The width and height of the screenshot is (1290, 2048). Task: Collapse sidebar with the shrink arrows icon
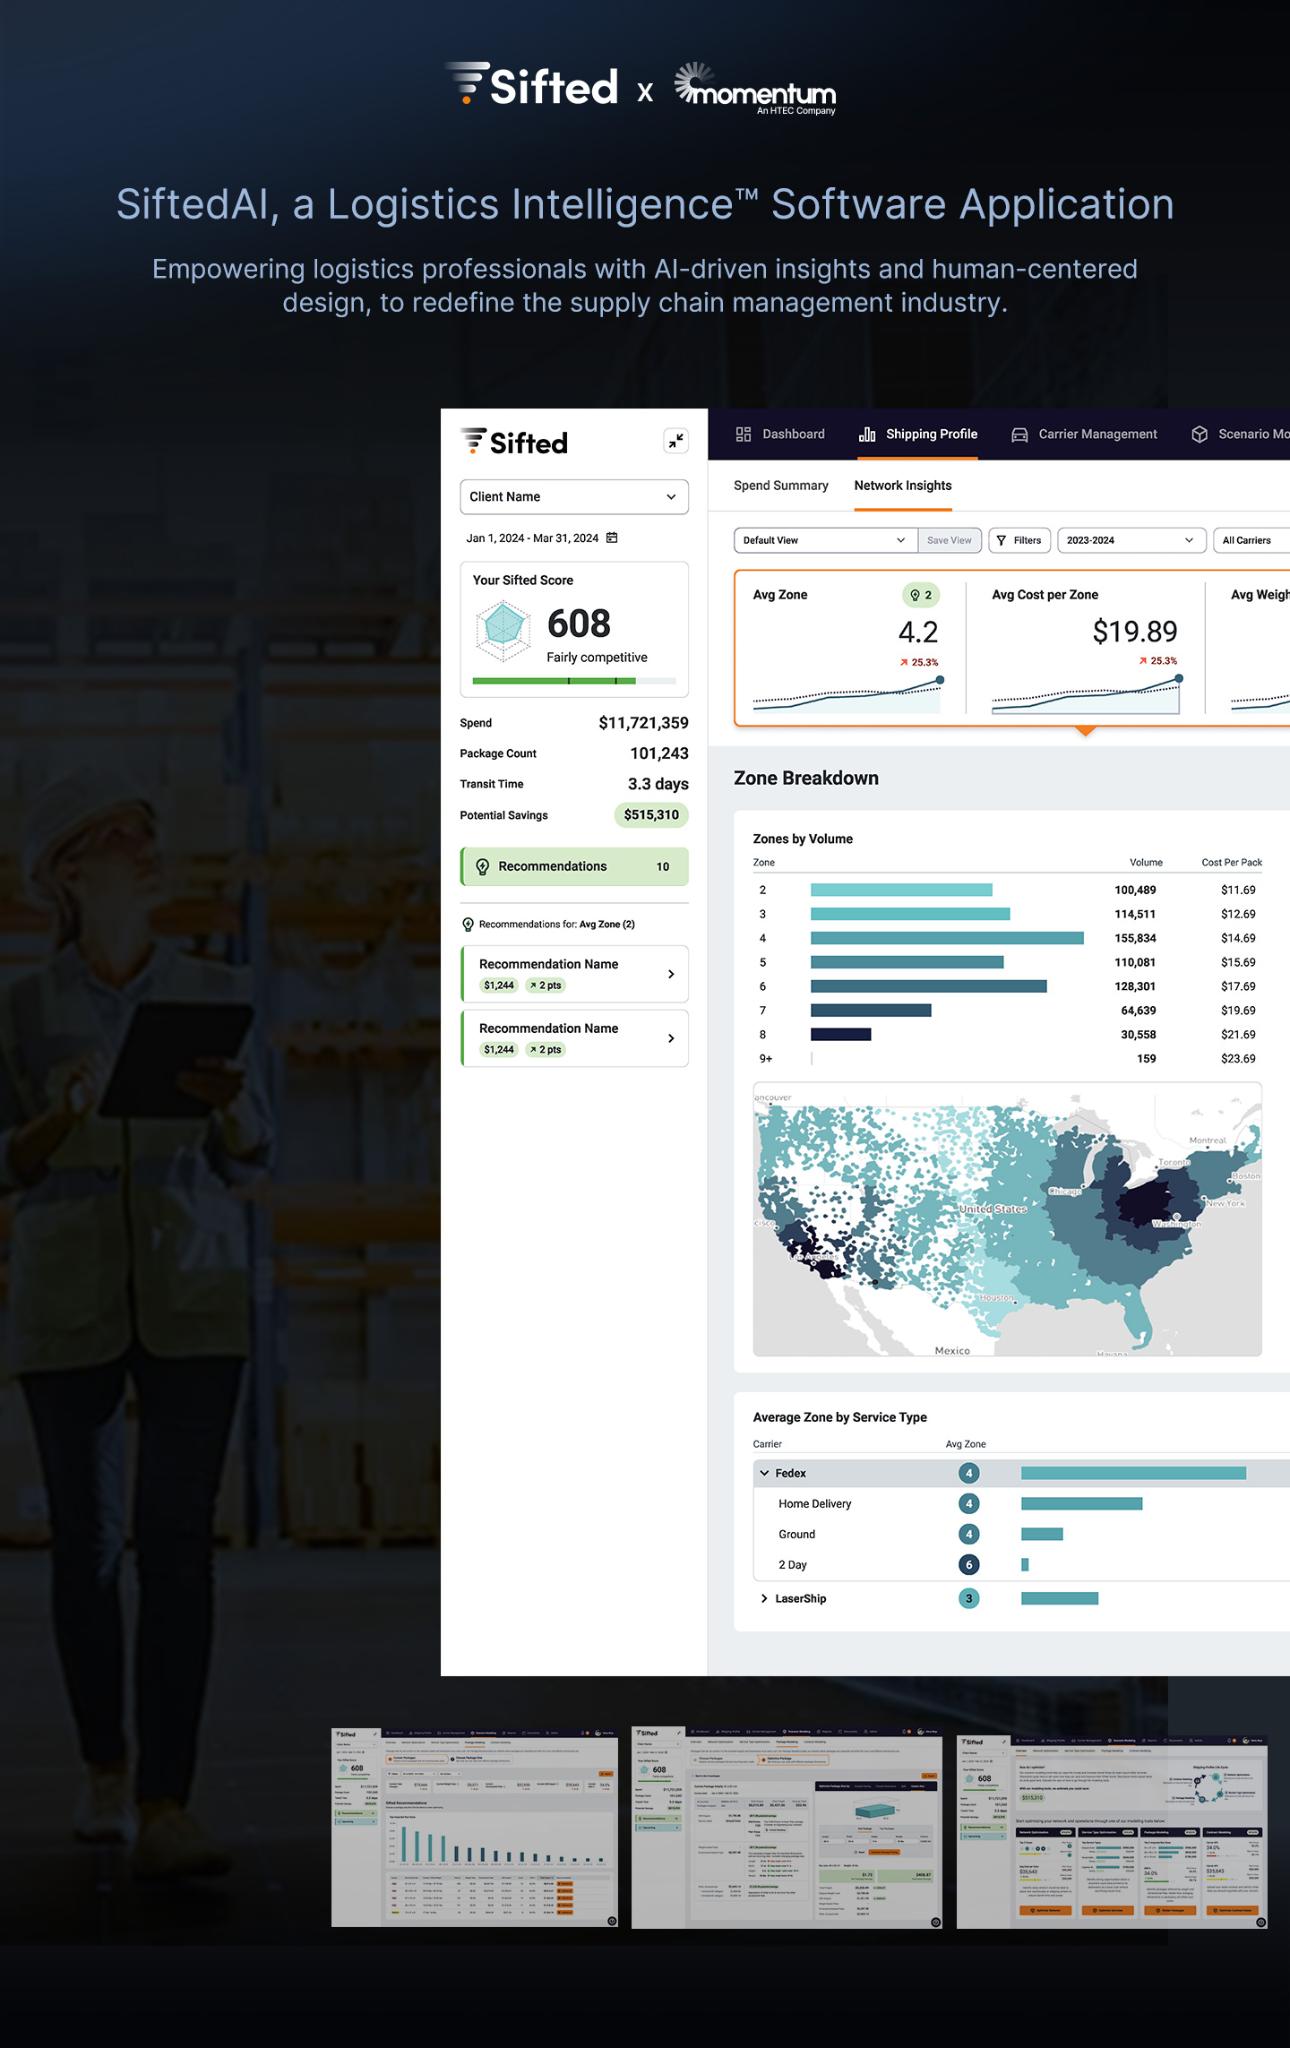676,441
